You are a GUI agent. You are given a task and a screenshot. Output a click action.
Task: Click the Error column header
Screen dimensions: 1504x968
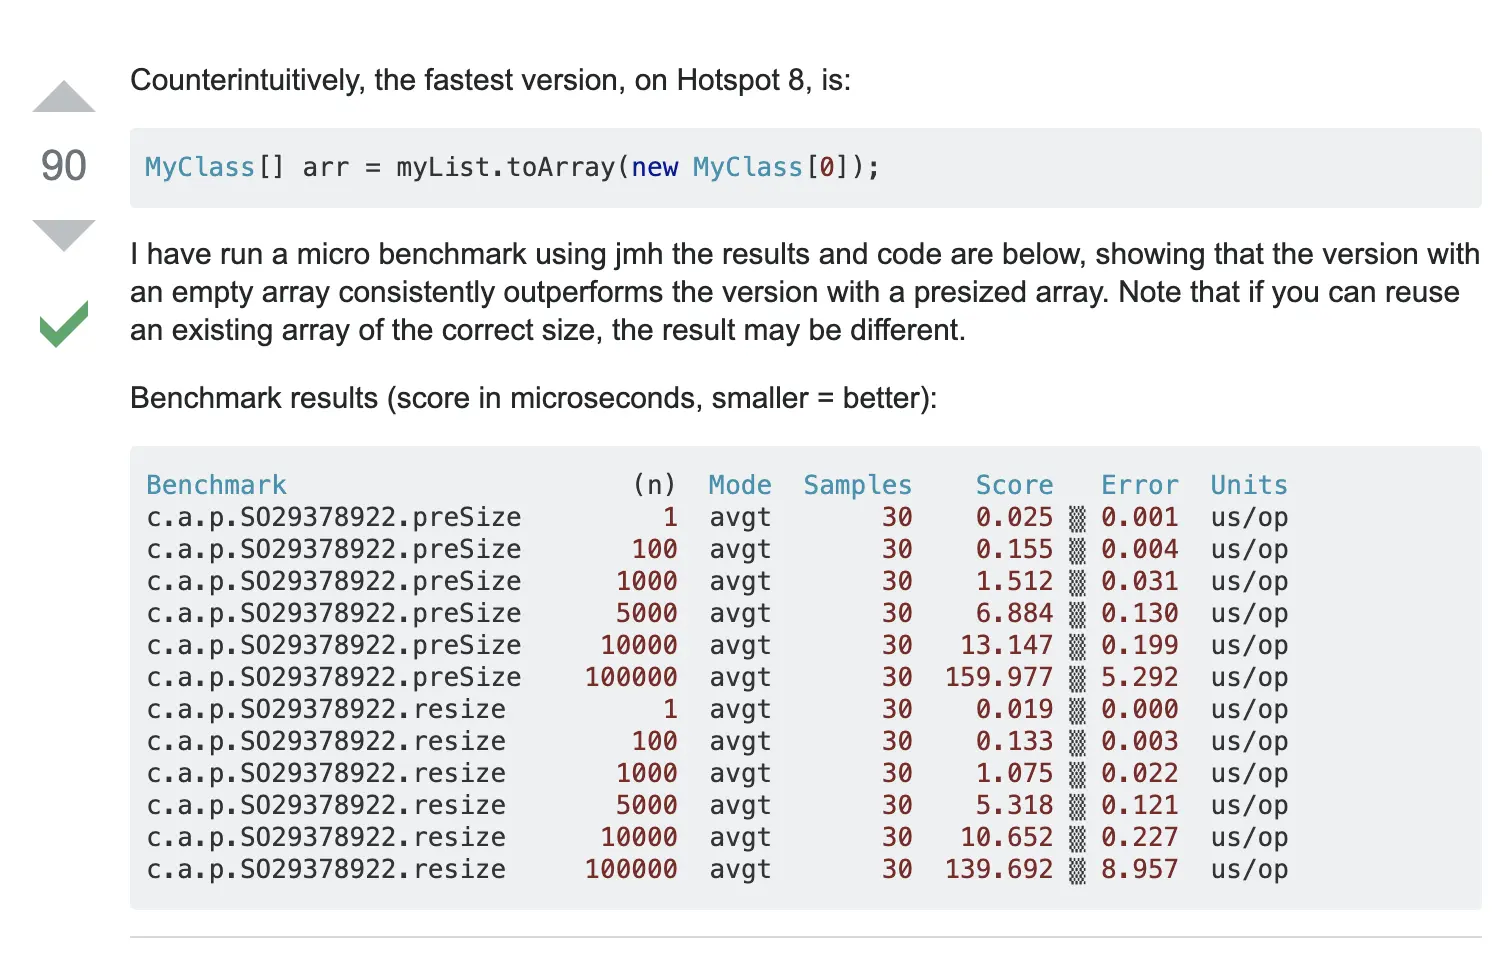tap(1139, 485)
